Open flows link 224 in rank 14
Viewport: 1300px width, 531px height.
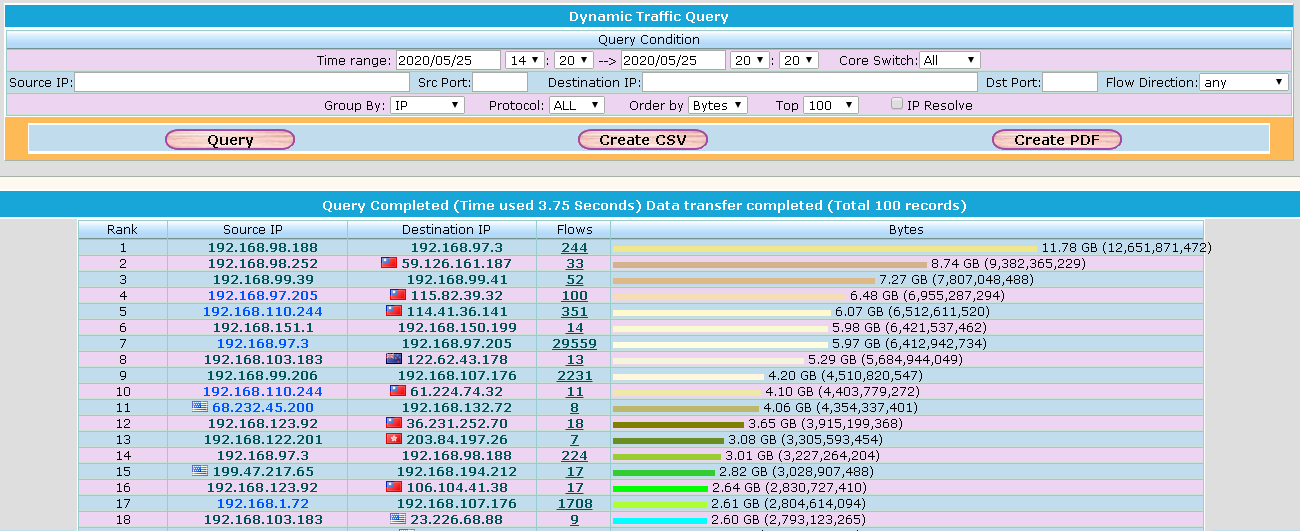[574, 455]
